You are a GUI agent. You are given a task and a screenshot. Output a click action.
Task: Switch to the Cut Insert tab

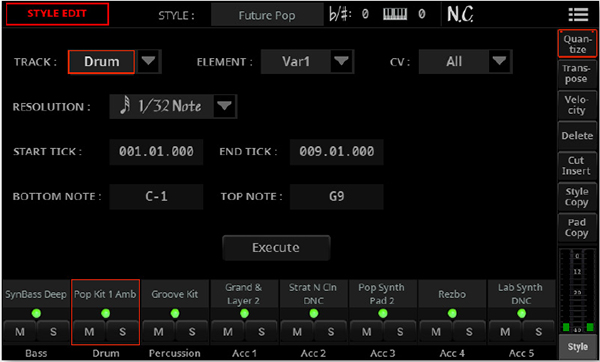pyautogui.click(x=577, y=166)
